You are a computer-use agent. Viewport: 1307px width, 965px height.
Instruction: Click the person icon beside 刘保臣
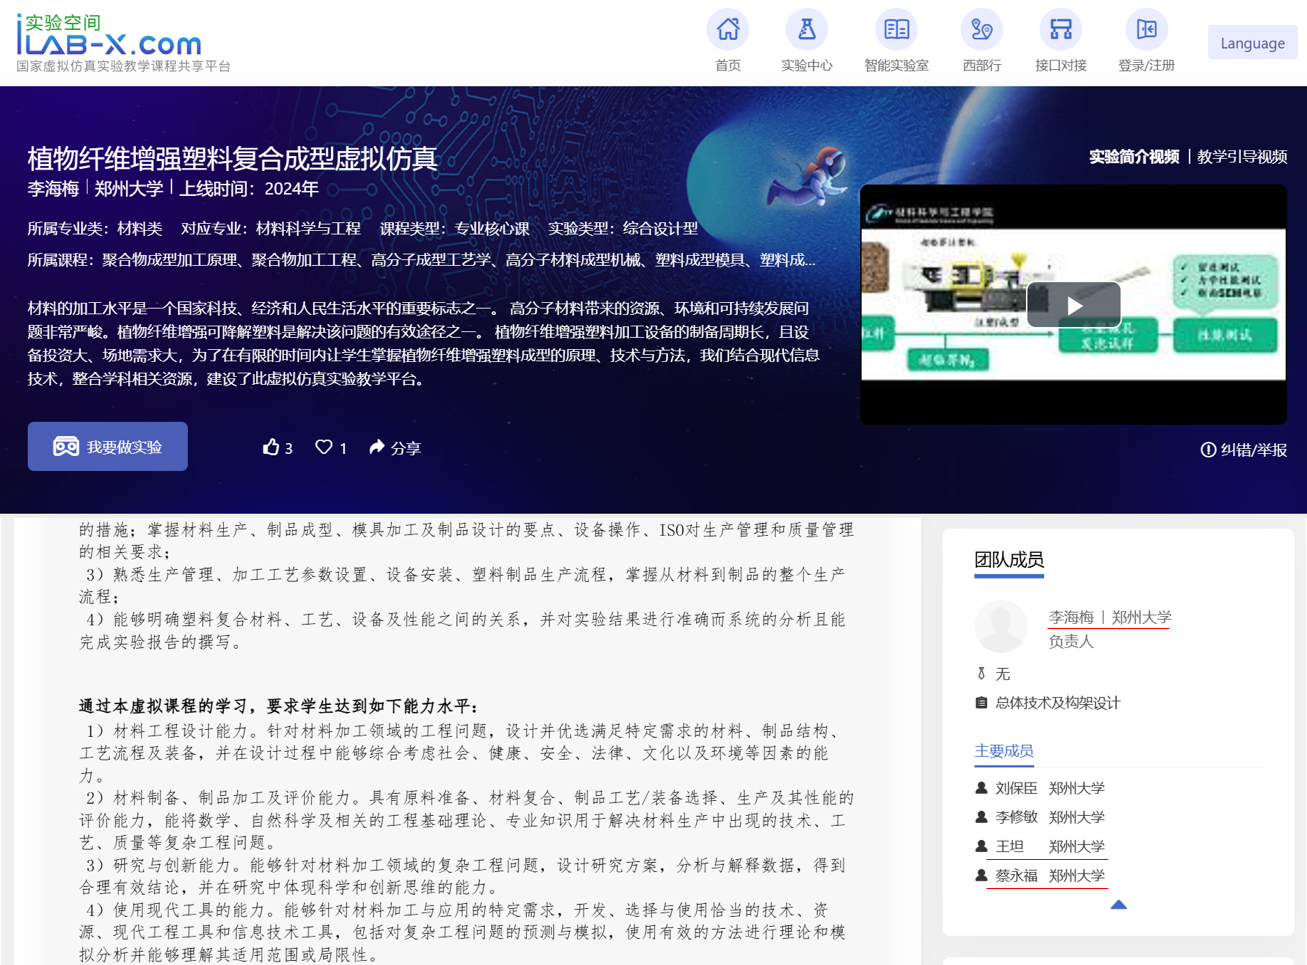pos(981,788)
